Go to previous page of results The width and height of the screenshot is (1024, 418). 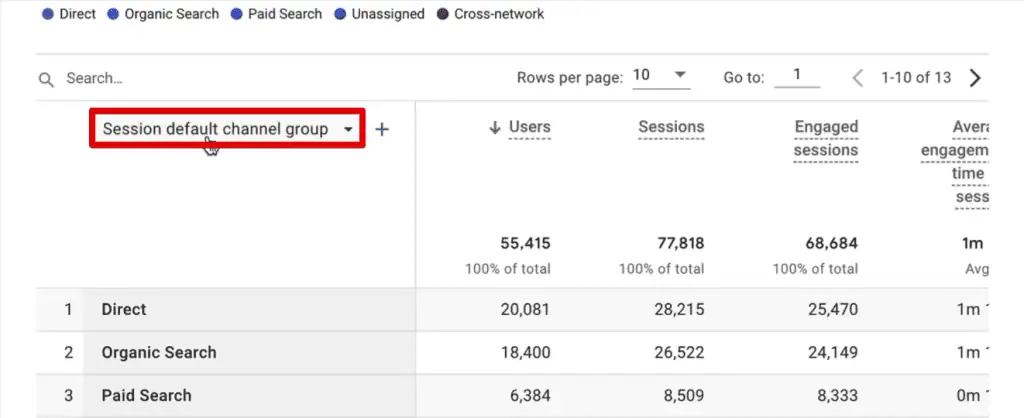(x=857, y=78)
